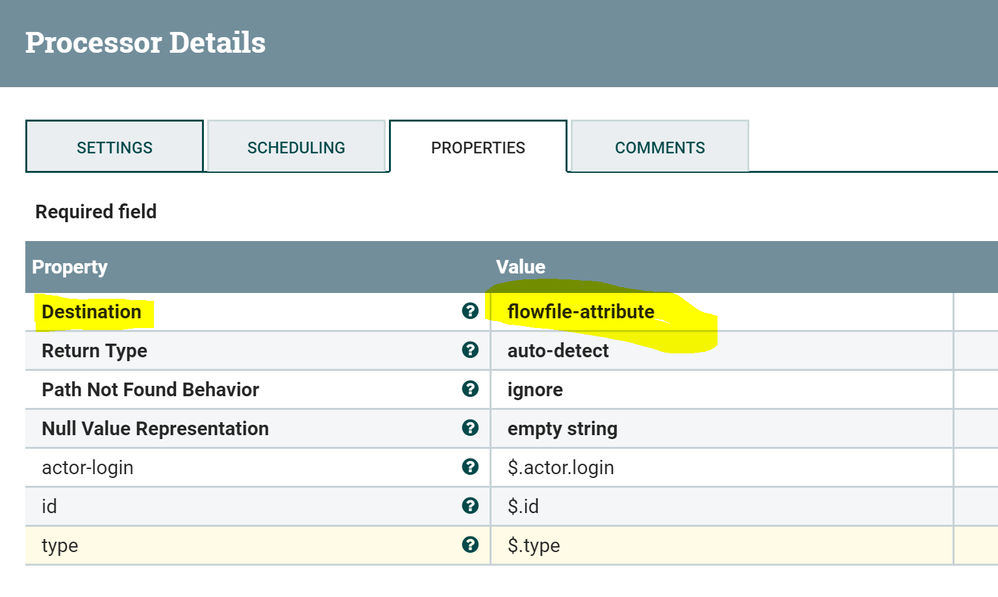Go to the Comments tab
This screenshot has height=597, width=998.
click(660, 147)
